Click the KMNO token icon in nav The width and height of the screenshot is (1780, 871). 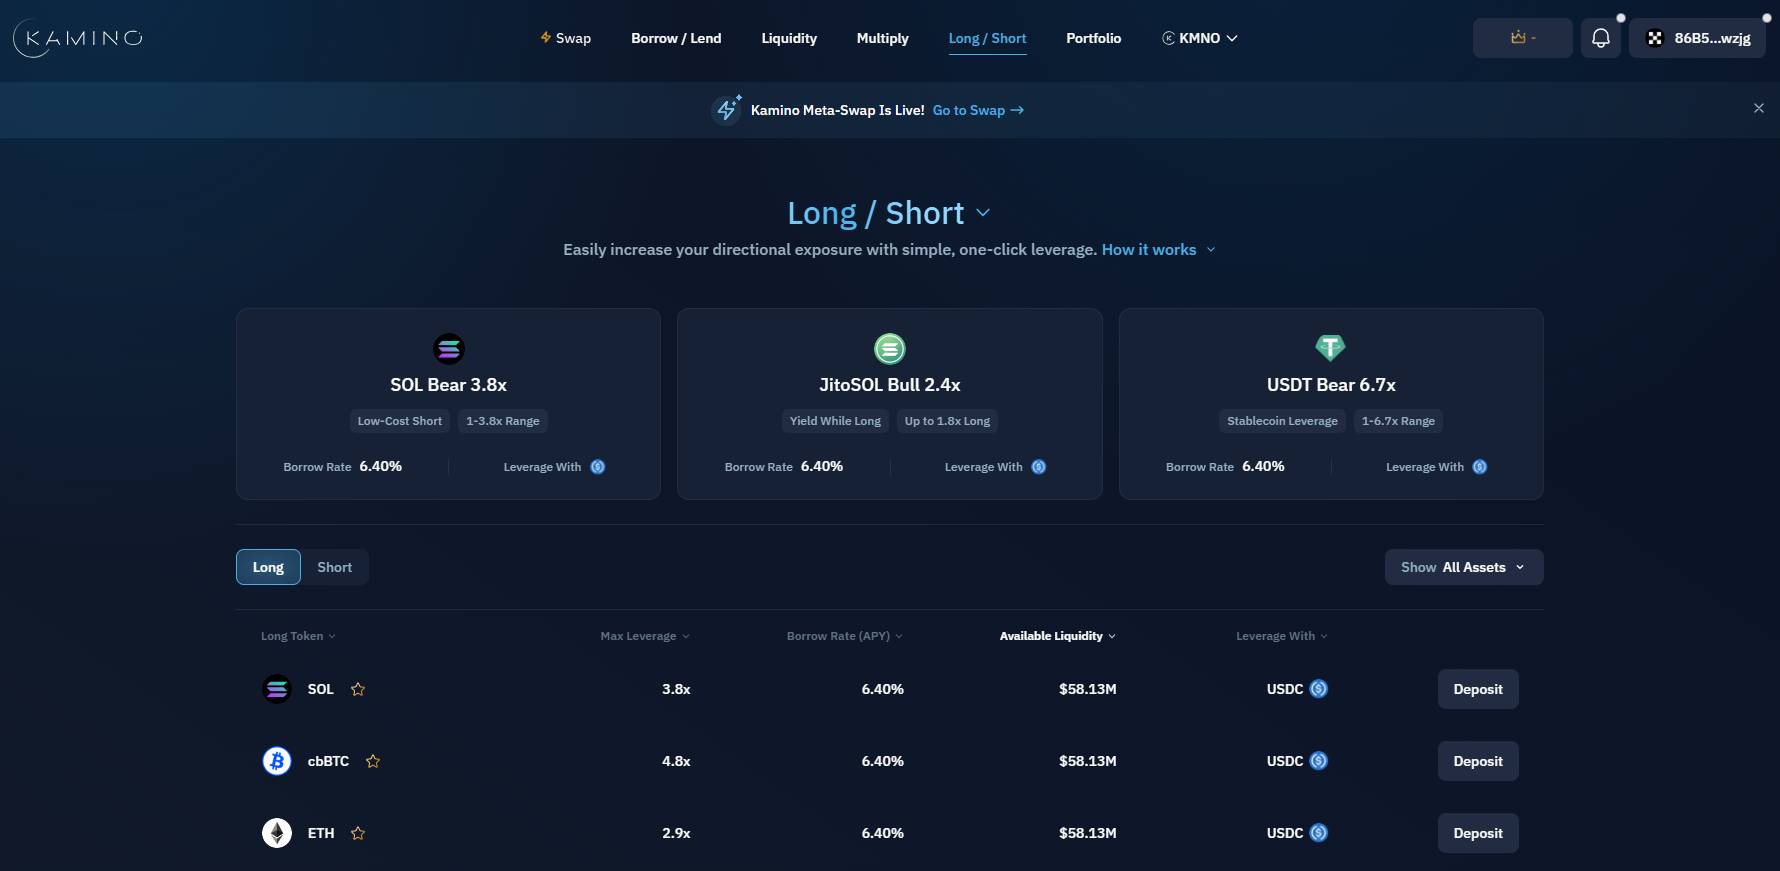tap(1168, 38)
